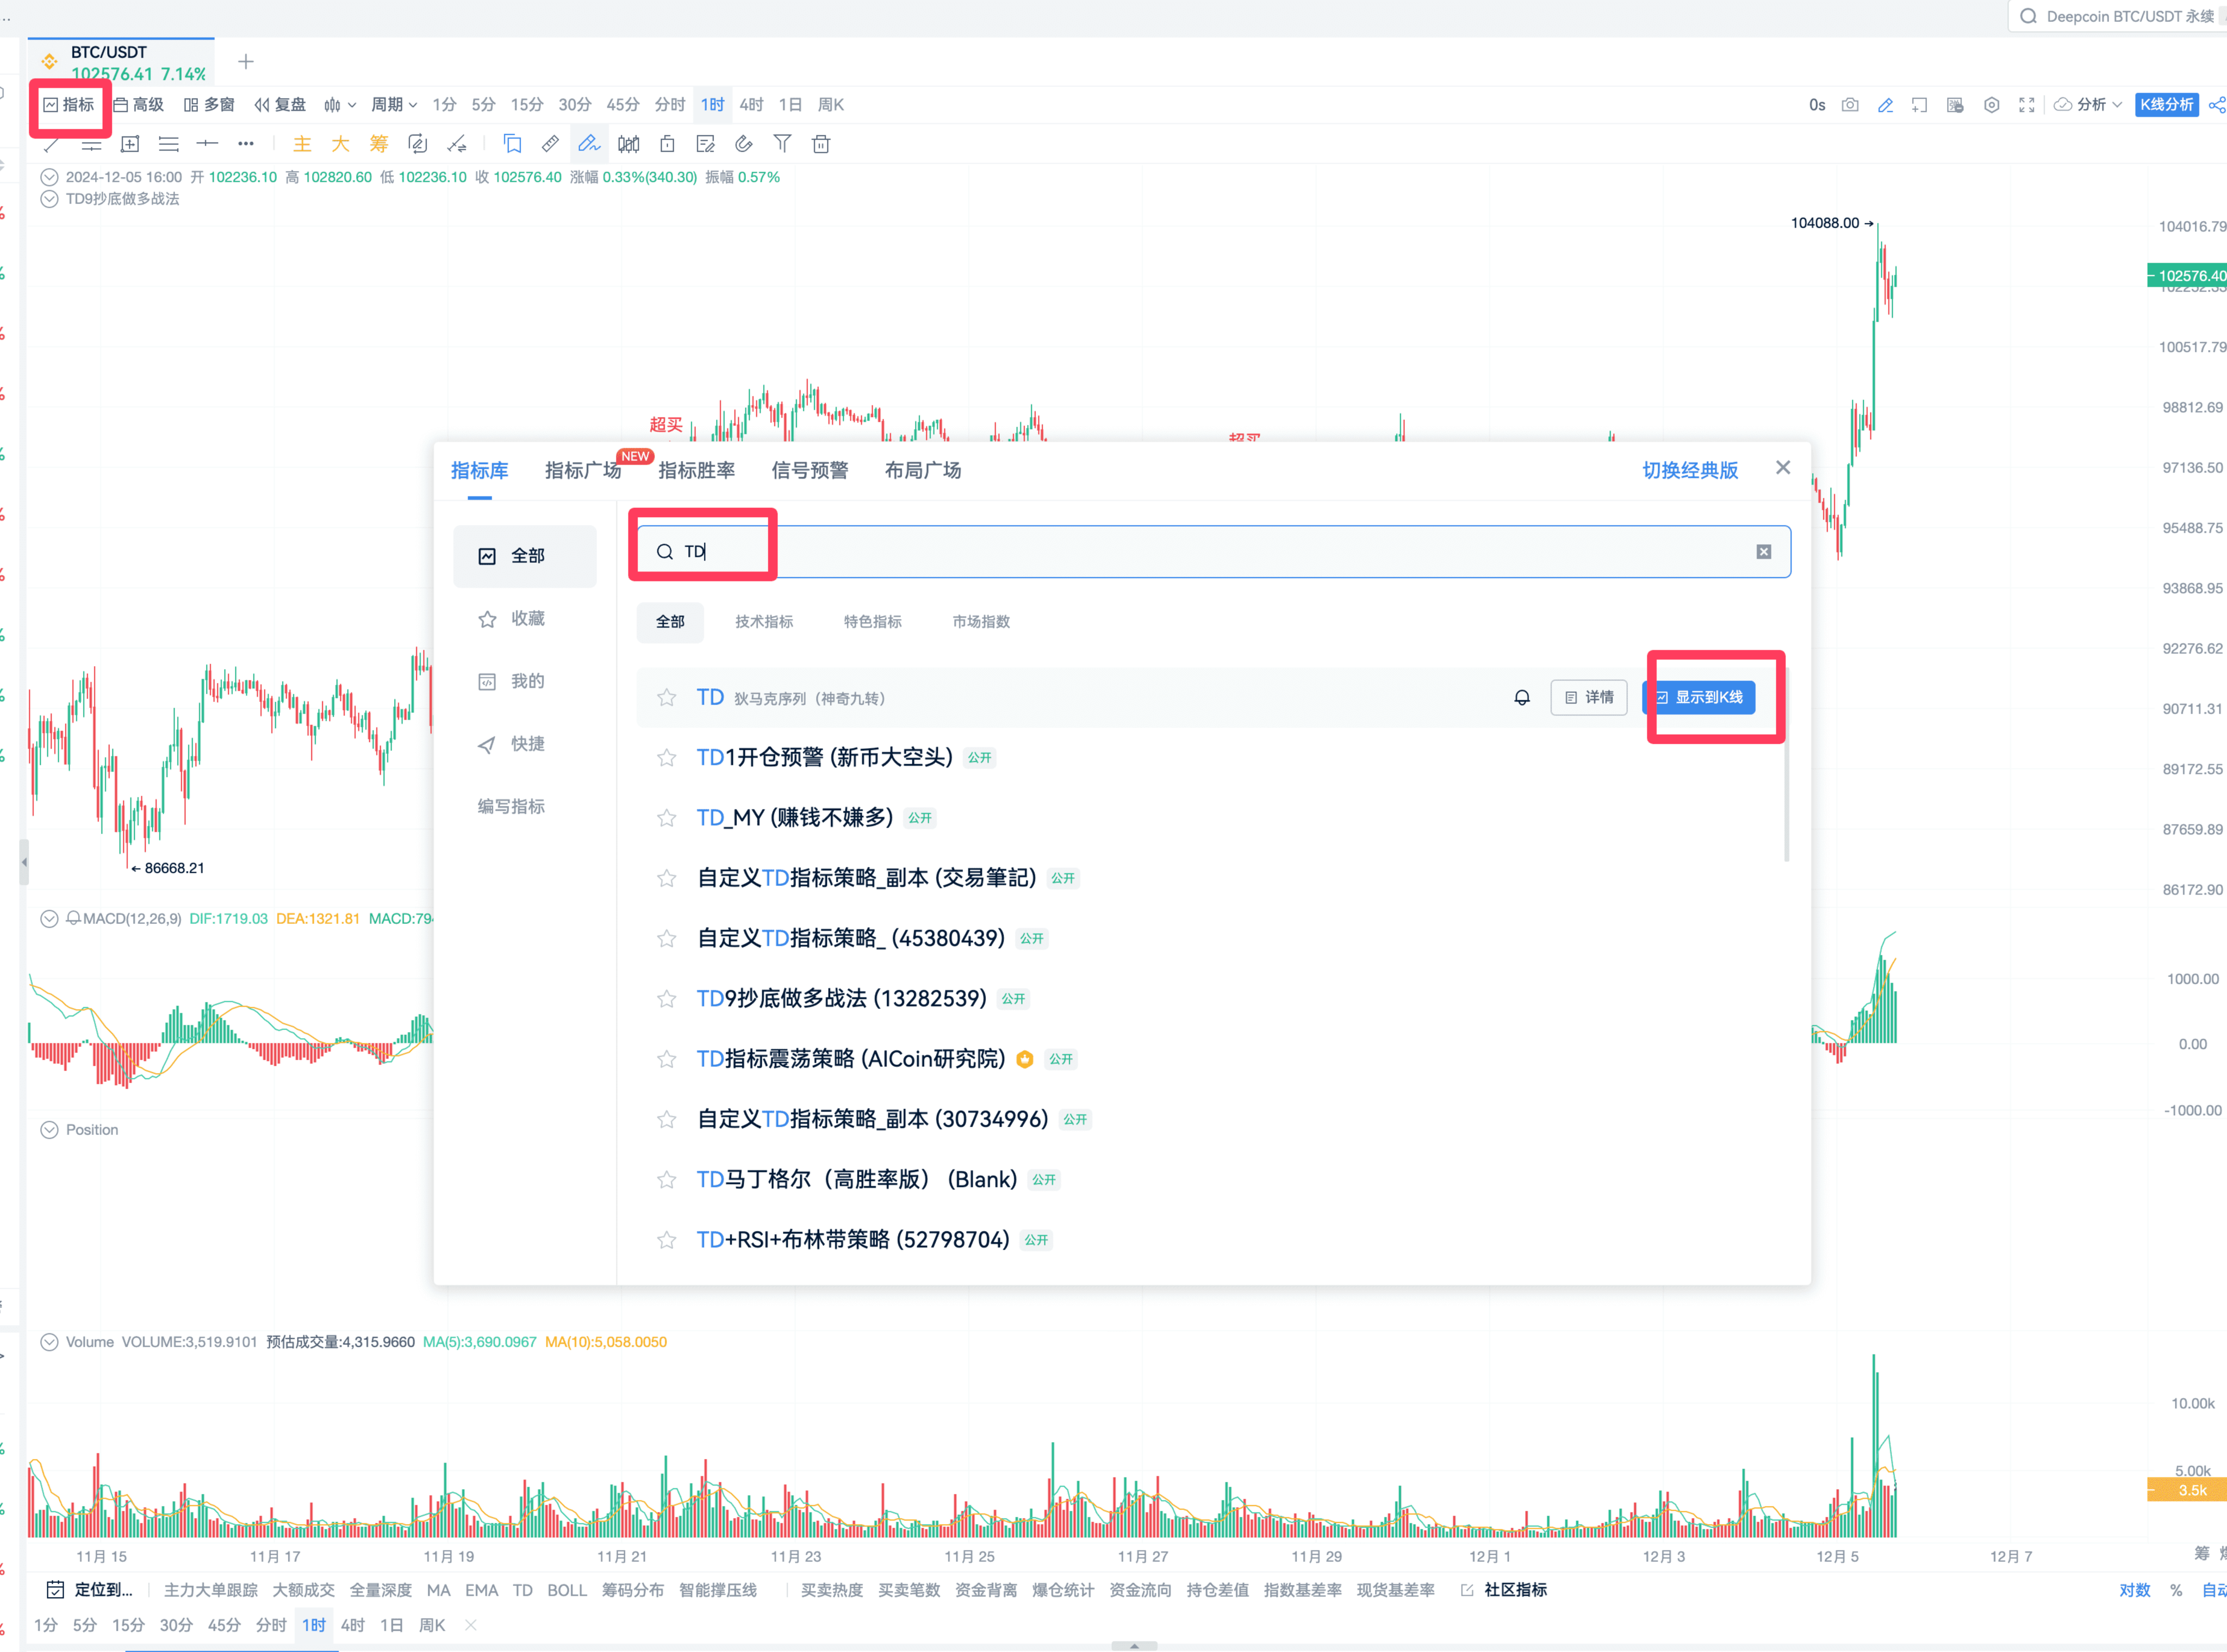The width and height of the screenshot is (2227, 1652).
Task: Collapse the Position pane chevron
Action: coord(49,1130)
